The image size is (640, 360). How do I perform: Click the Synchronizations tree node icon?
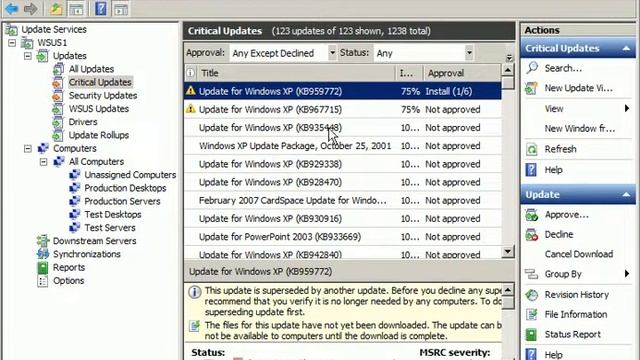(43, 254)
